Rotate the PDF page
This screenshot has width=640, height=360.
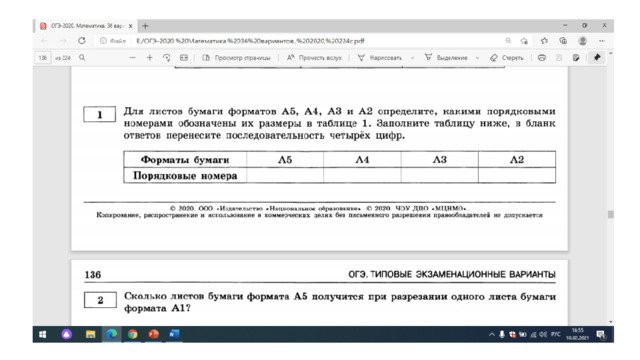pos(167,58)
